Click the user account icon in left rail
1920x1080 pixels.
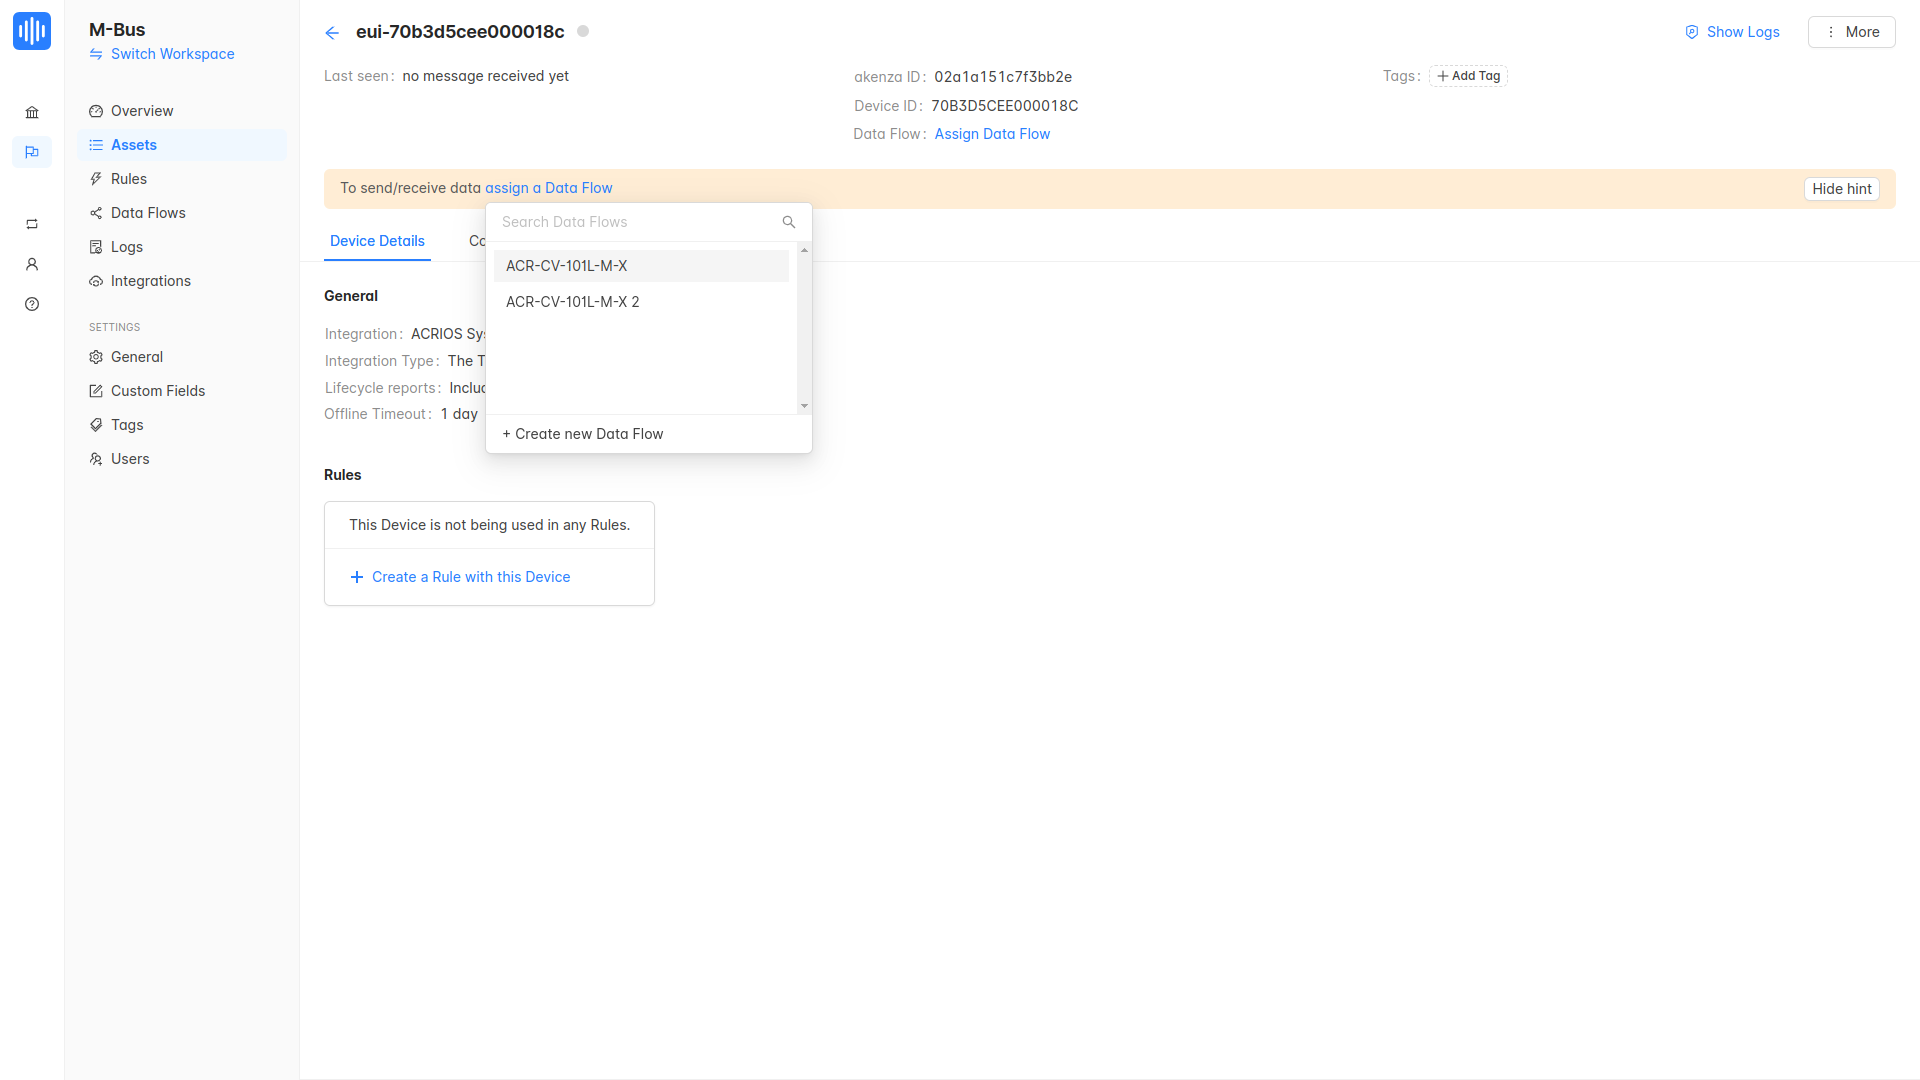[32, 265]
